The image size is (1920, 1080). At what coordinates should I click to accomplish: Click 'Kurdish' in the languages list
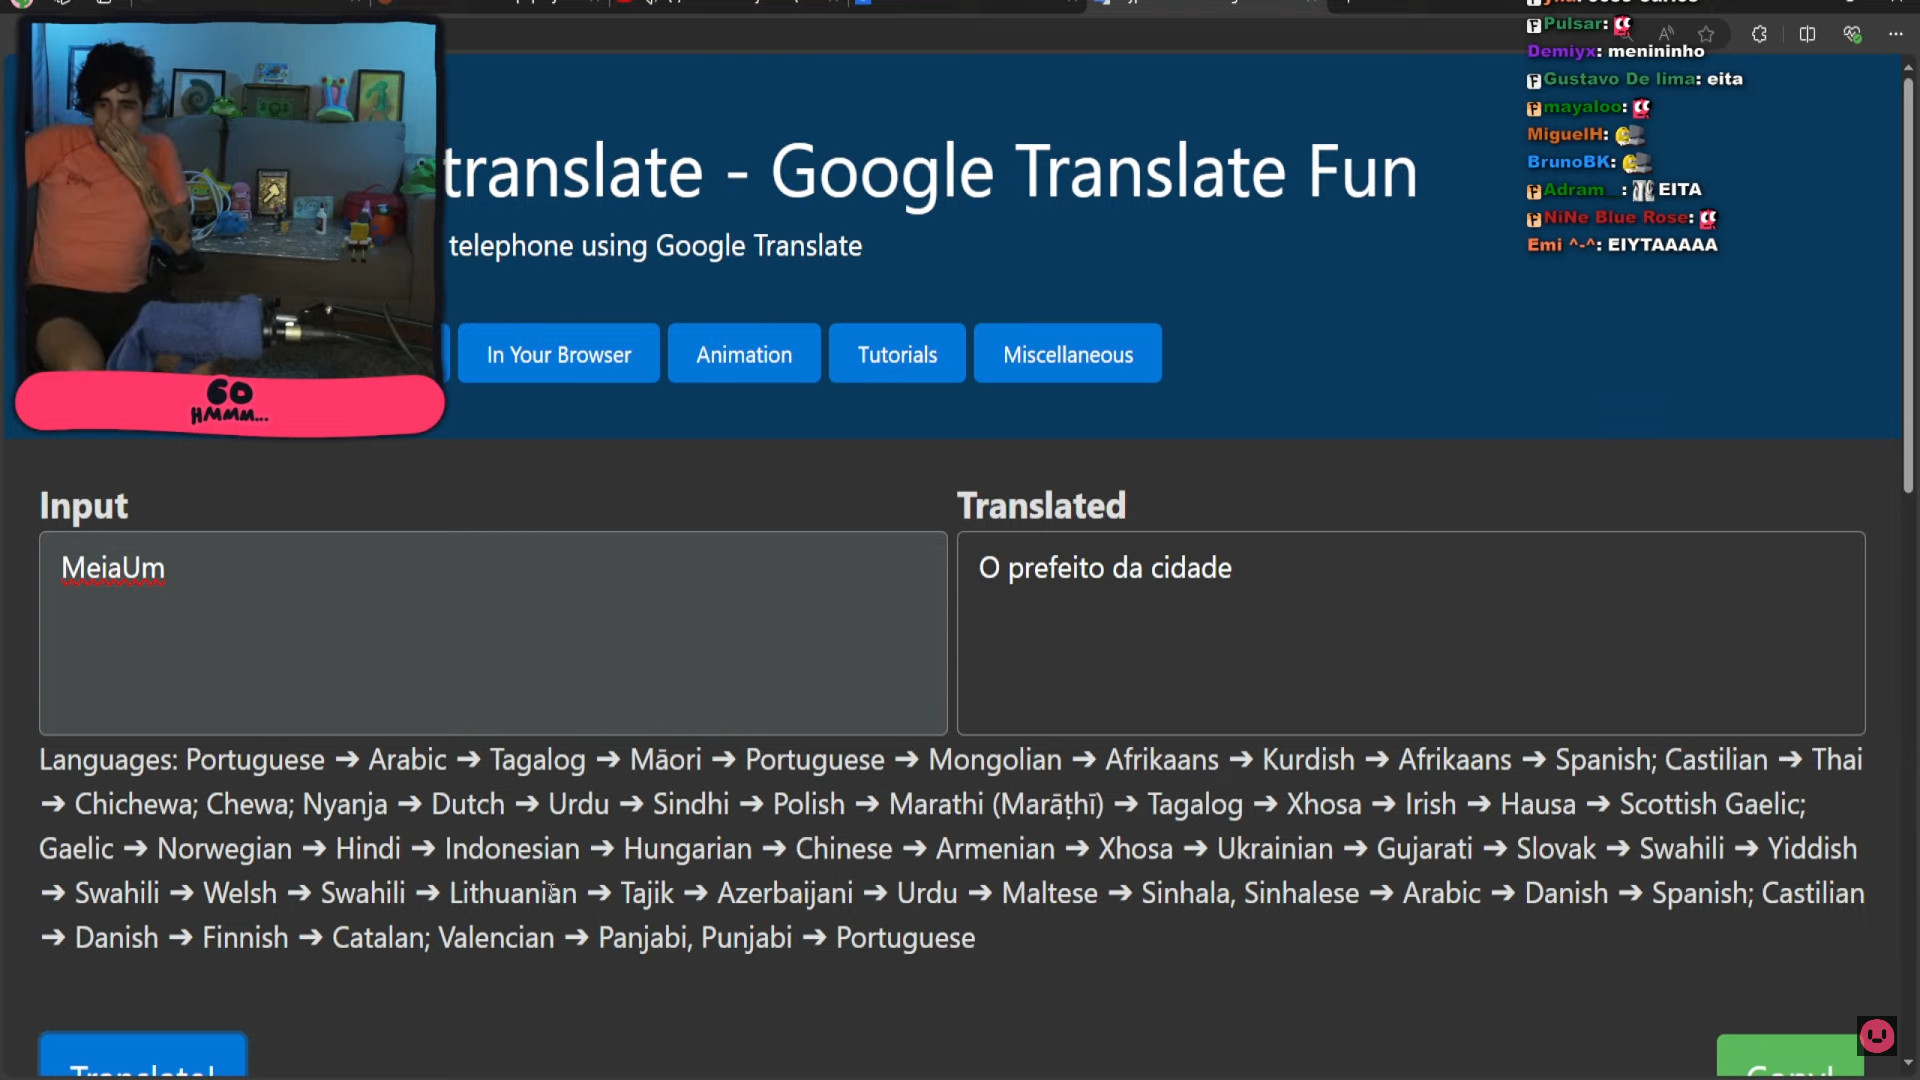1308,760
